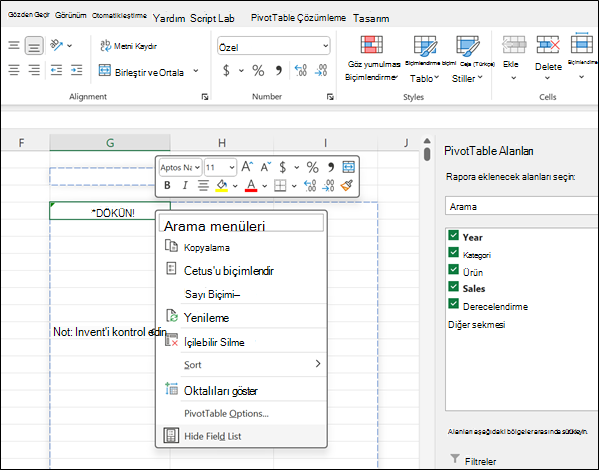Image resolution: width=599 pixels, height=470 pixels.
Task: Click Hide Field List
Action: [x=241, y=436]
